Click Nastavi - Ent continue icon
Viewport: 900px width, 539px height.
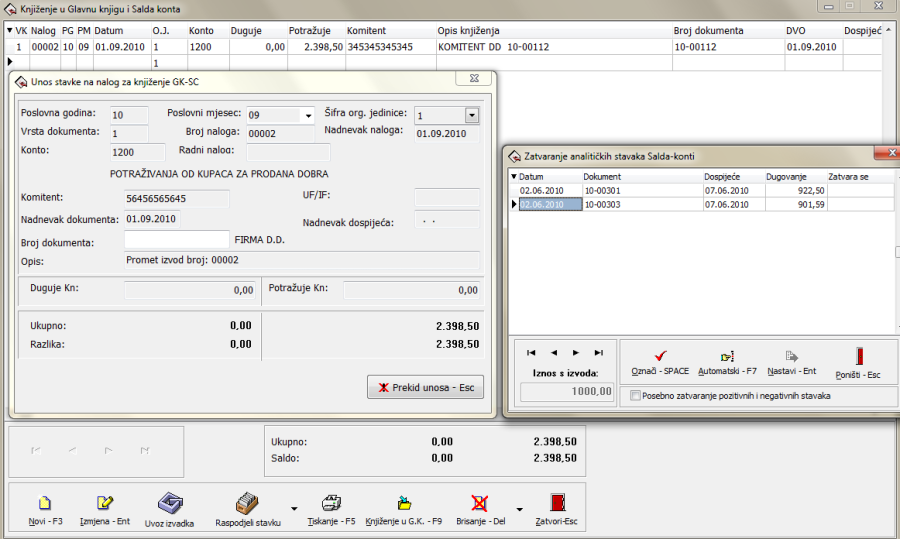pos(792,356)
